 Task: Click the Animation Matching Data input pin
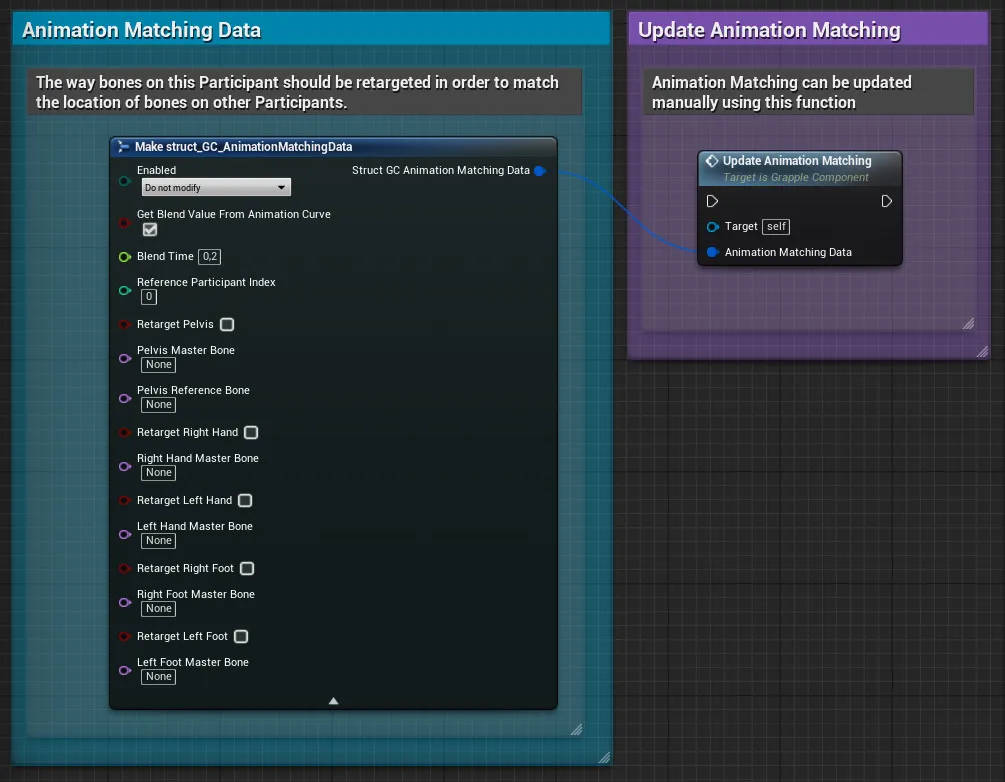pos(712,253)
